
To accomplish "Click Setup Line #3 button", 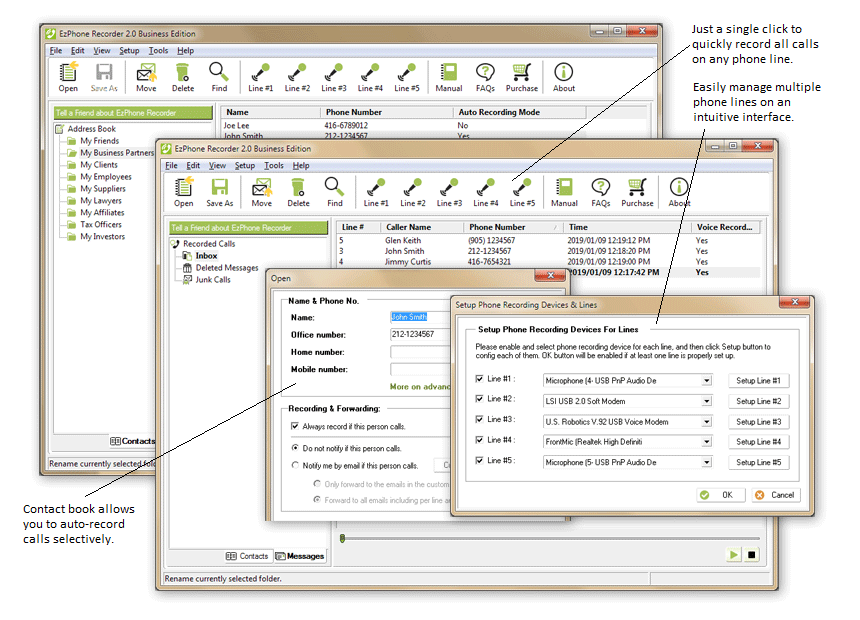I will click(759, 421).
